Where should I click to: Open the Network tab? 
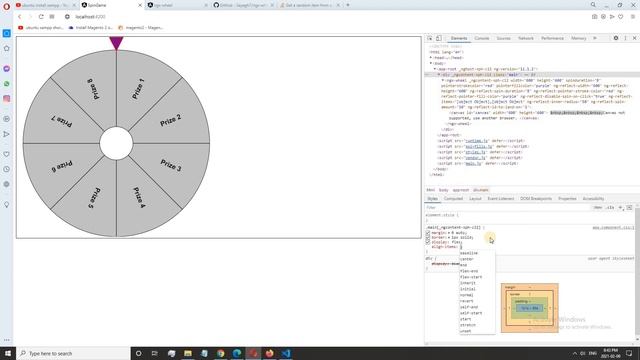(526, 38)
